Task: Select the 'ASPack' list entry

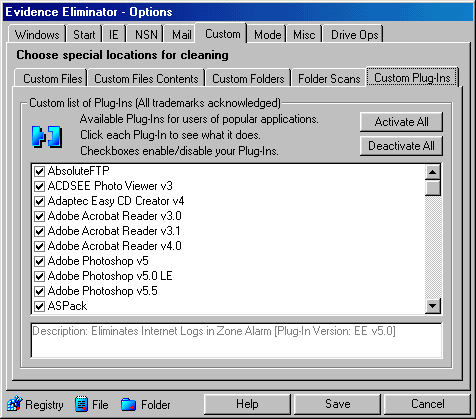Action: coord(67,306)
